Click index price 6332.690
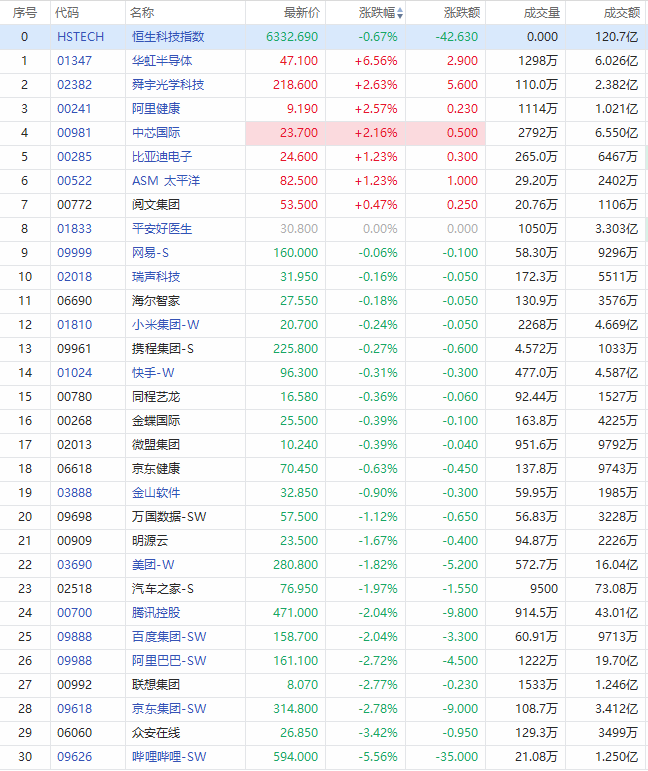Viewport: 648px width, 771px height. point(292,37)
